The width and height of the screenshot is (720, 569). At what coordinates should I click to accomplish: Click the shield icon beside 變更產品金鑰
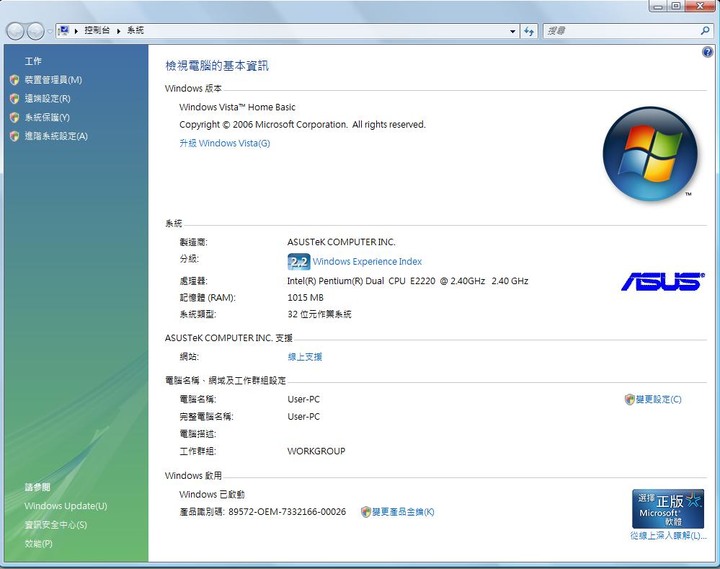tap(366, 512)
